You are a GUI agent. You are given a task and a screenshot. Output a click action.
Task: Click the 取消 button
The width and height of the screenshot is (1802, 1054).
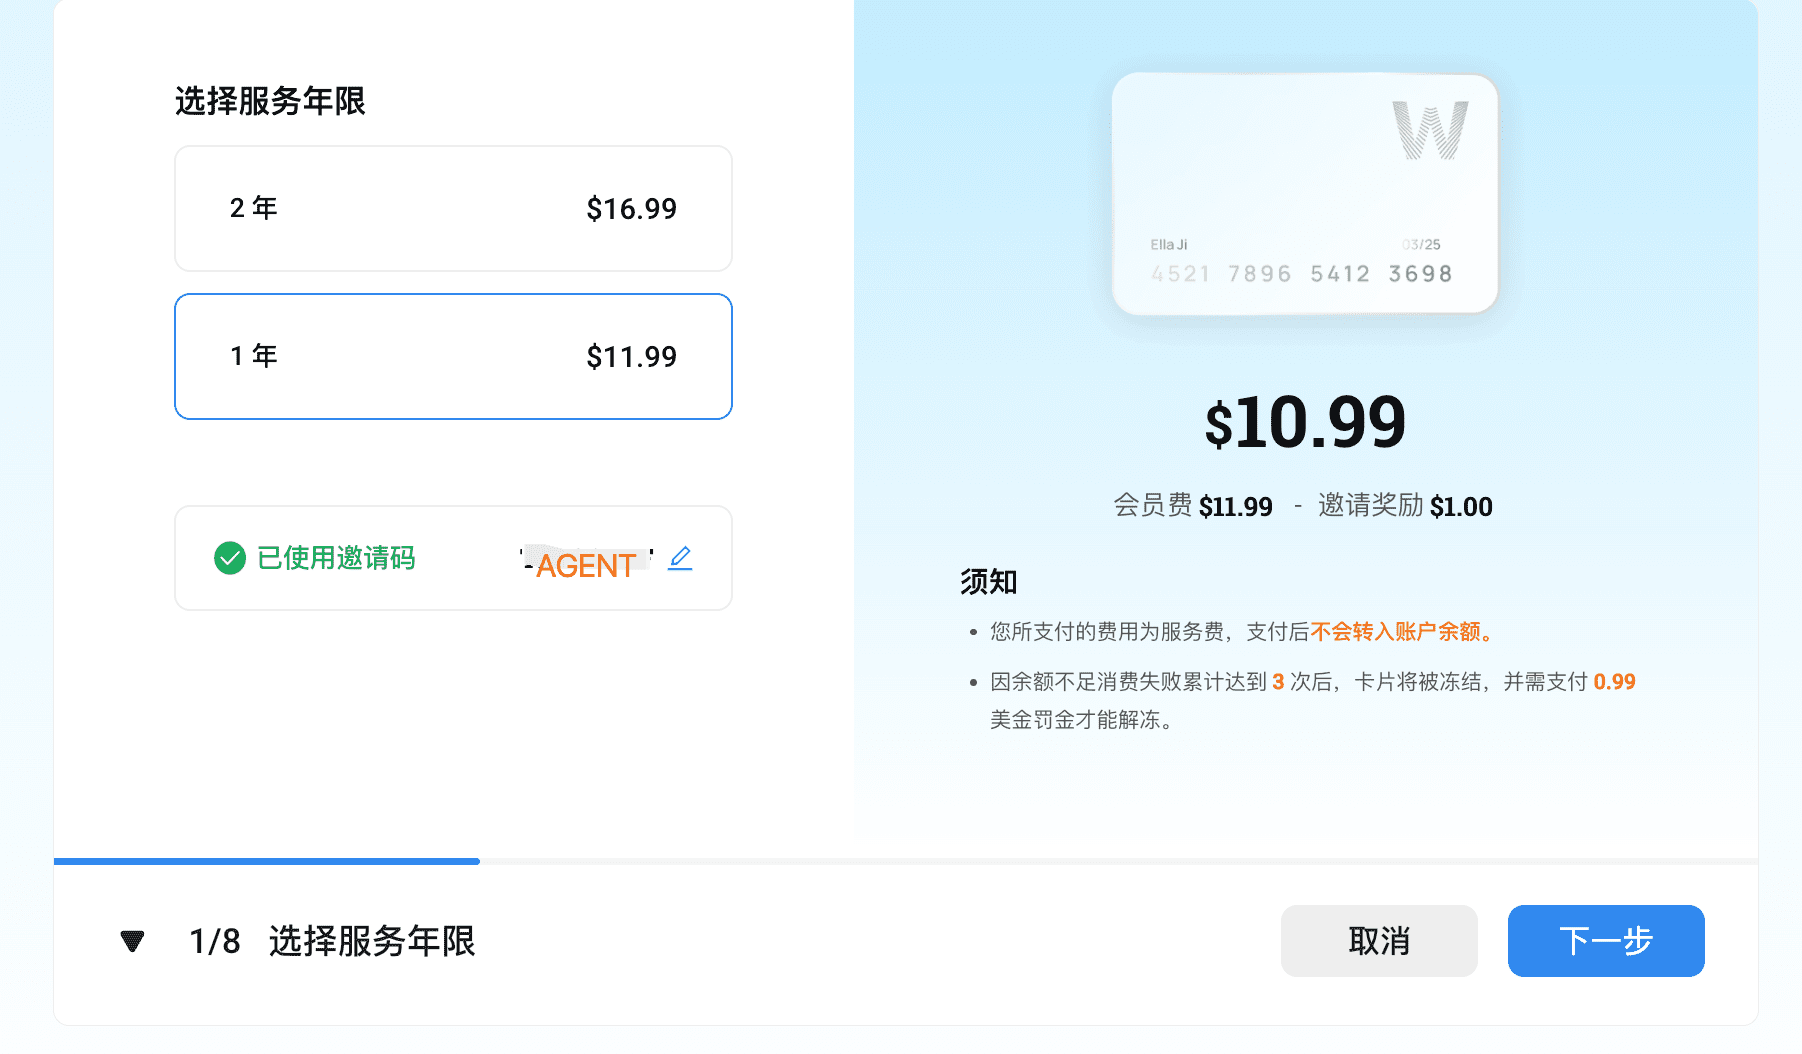coord(1379,941)
